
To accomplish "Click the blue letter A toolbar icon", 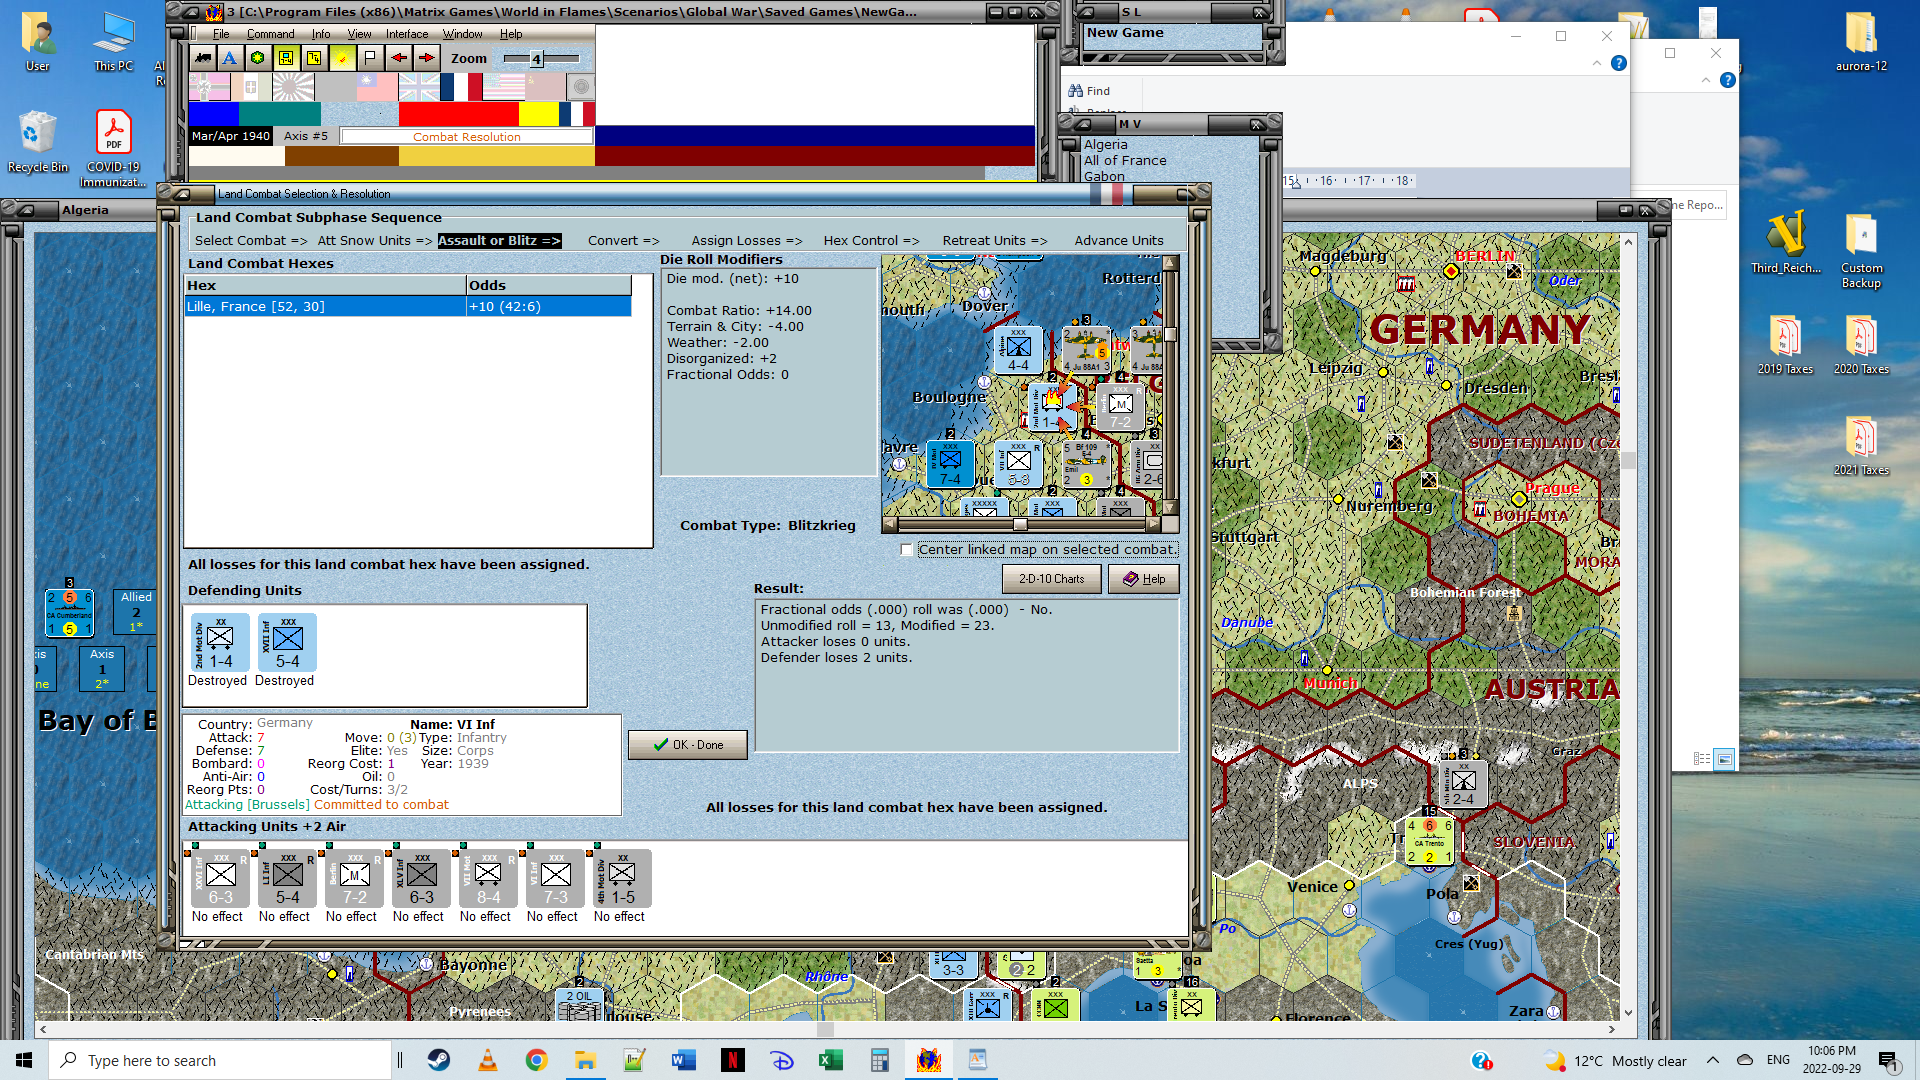I will 230,58.
